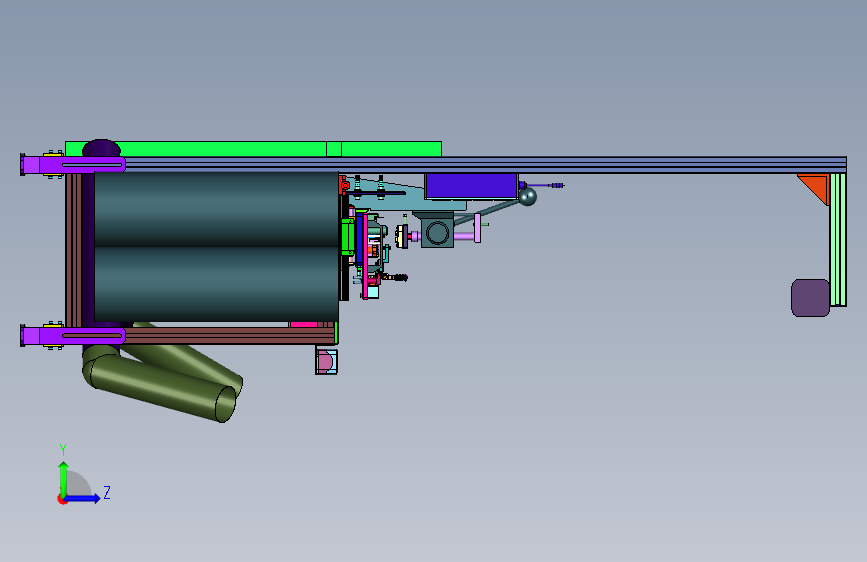This screenshot has height=562, width=867.
Task: Select the purple rounded block at lower right
Action: (811, 298)
